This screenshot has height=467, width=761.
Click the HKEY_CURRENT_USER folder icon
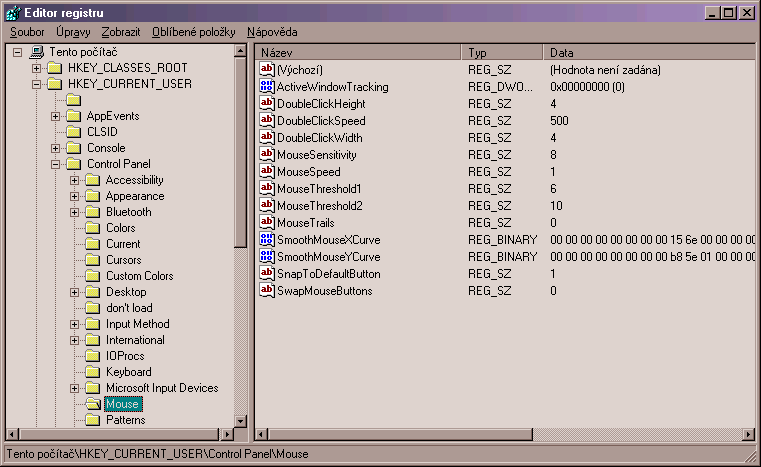(x=55, y=84)
